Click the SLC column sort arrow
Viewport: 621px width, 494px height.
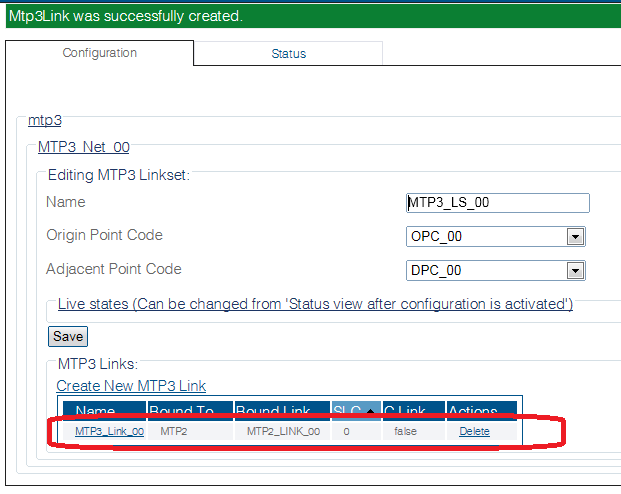[369, 411]
